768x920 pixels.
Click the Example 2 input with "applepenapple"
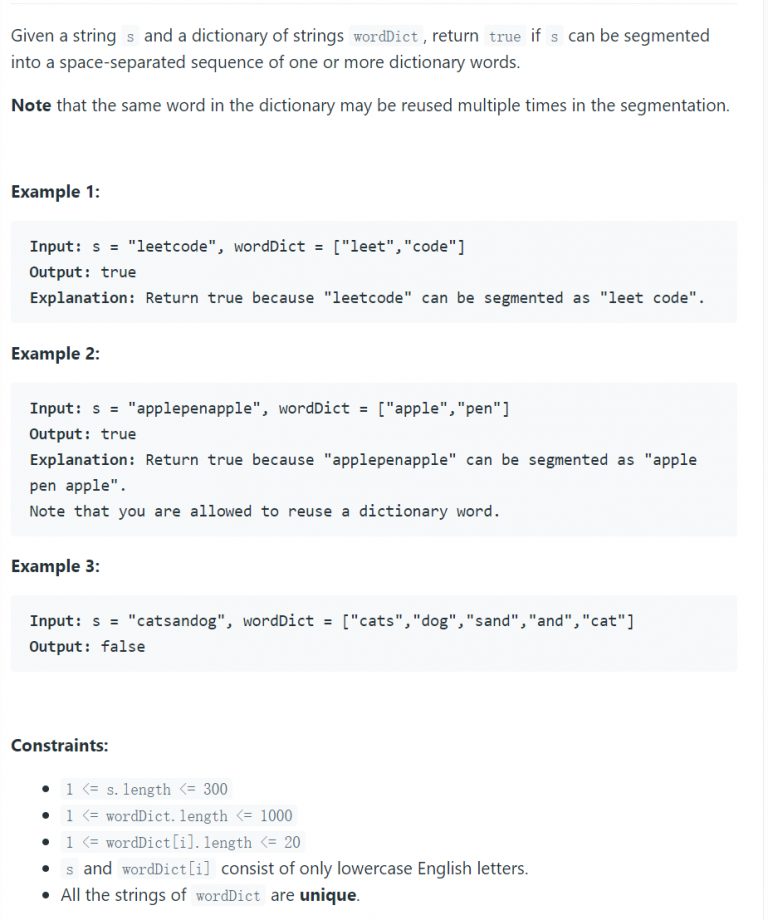click(269, 408)
